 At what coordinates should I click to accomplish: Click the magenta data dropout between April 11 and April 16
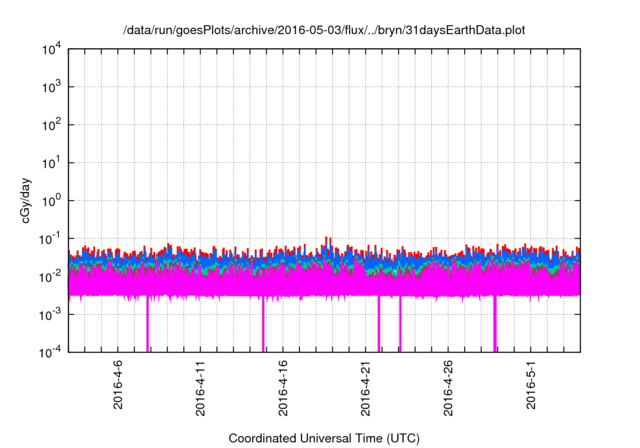pos(263,324)
